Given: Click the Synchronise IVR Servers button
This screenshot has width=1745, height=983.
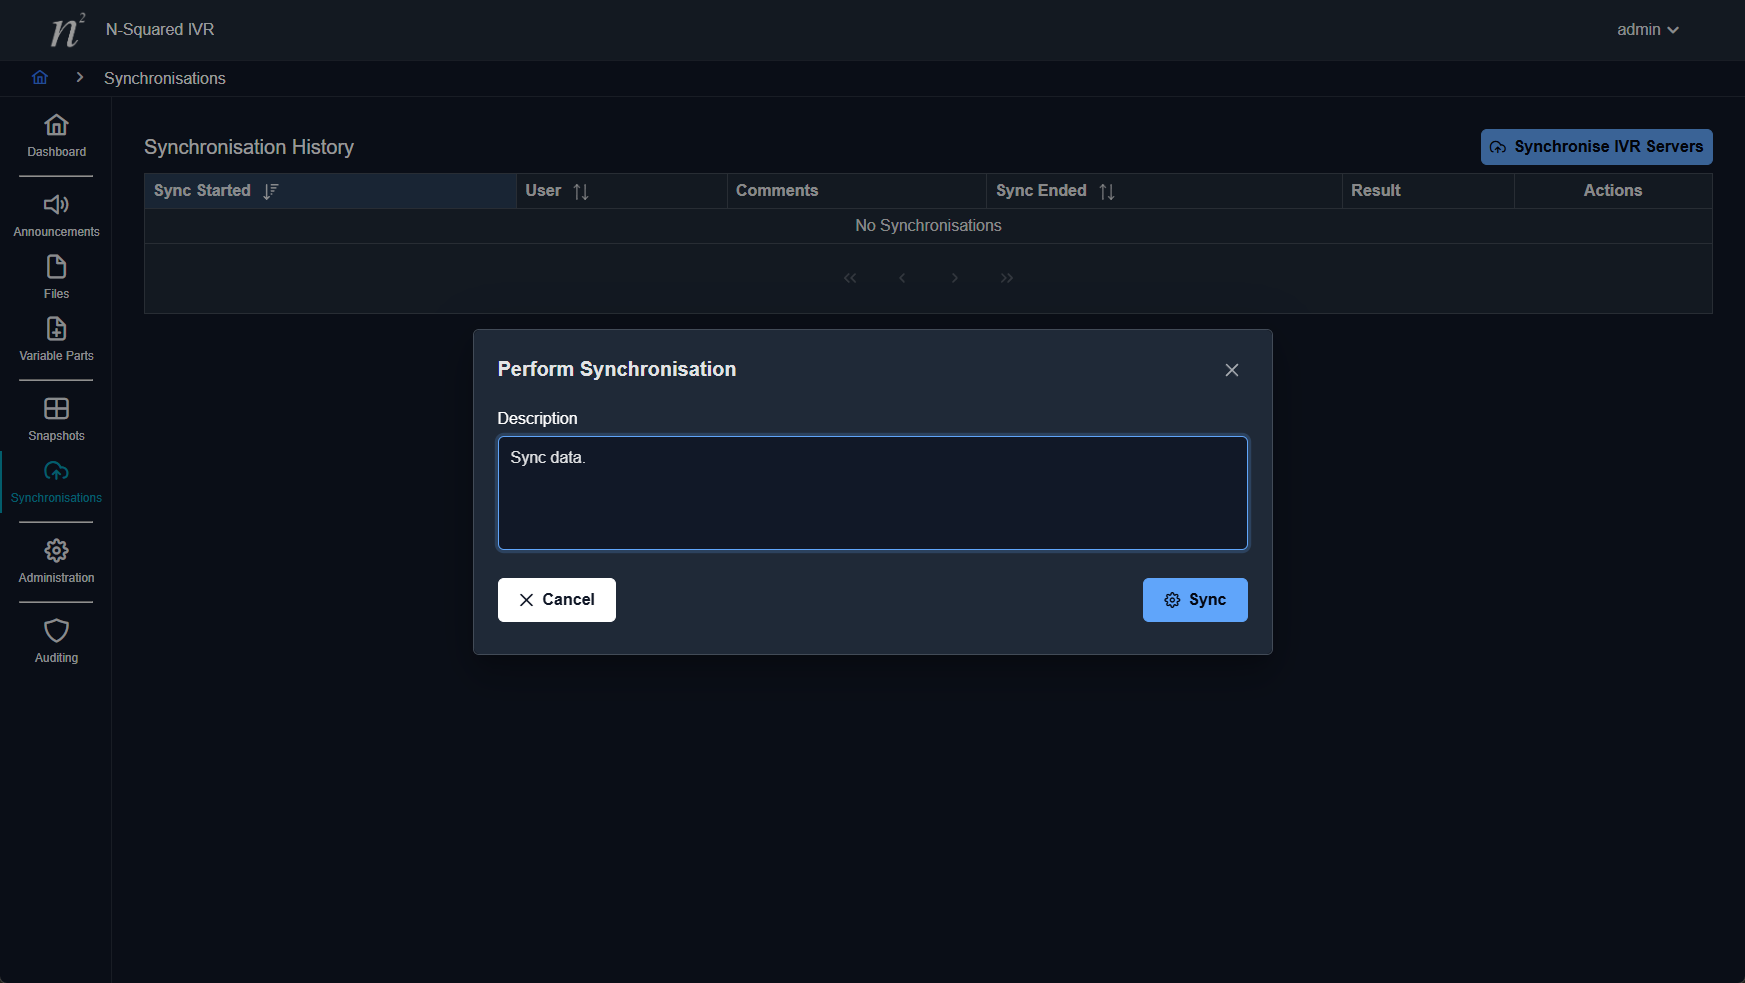Looking at the screenshot, I should pos(1596,147).
